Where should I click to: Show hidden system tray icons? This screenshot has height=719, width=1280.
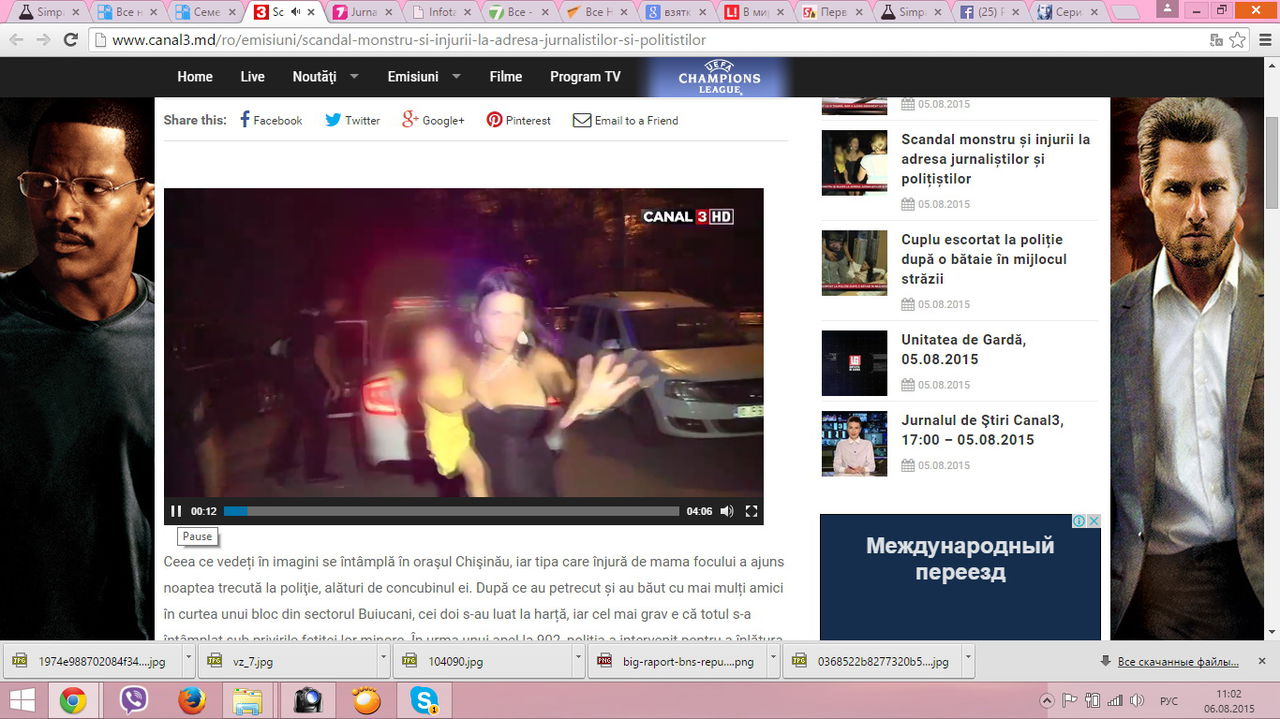point(1047,700)
